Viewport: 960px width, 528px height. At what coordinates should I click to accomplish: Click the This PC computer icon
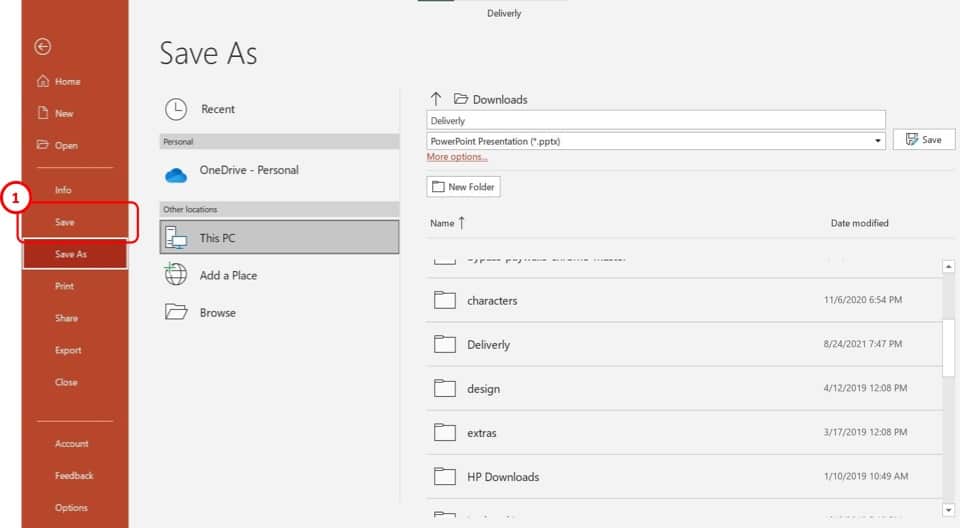point(176,238)
